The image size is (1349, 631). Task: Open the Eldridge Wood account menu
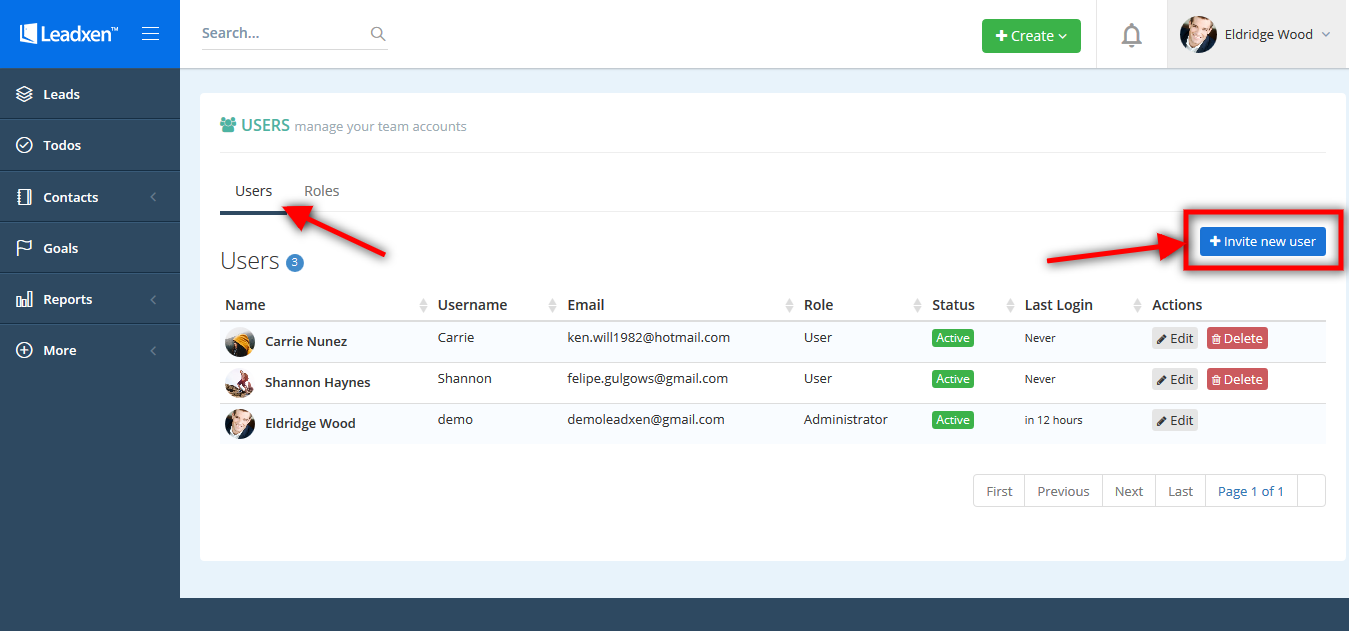[x=1257, y=34]
